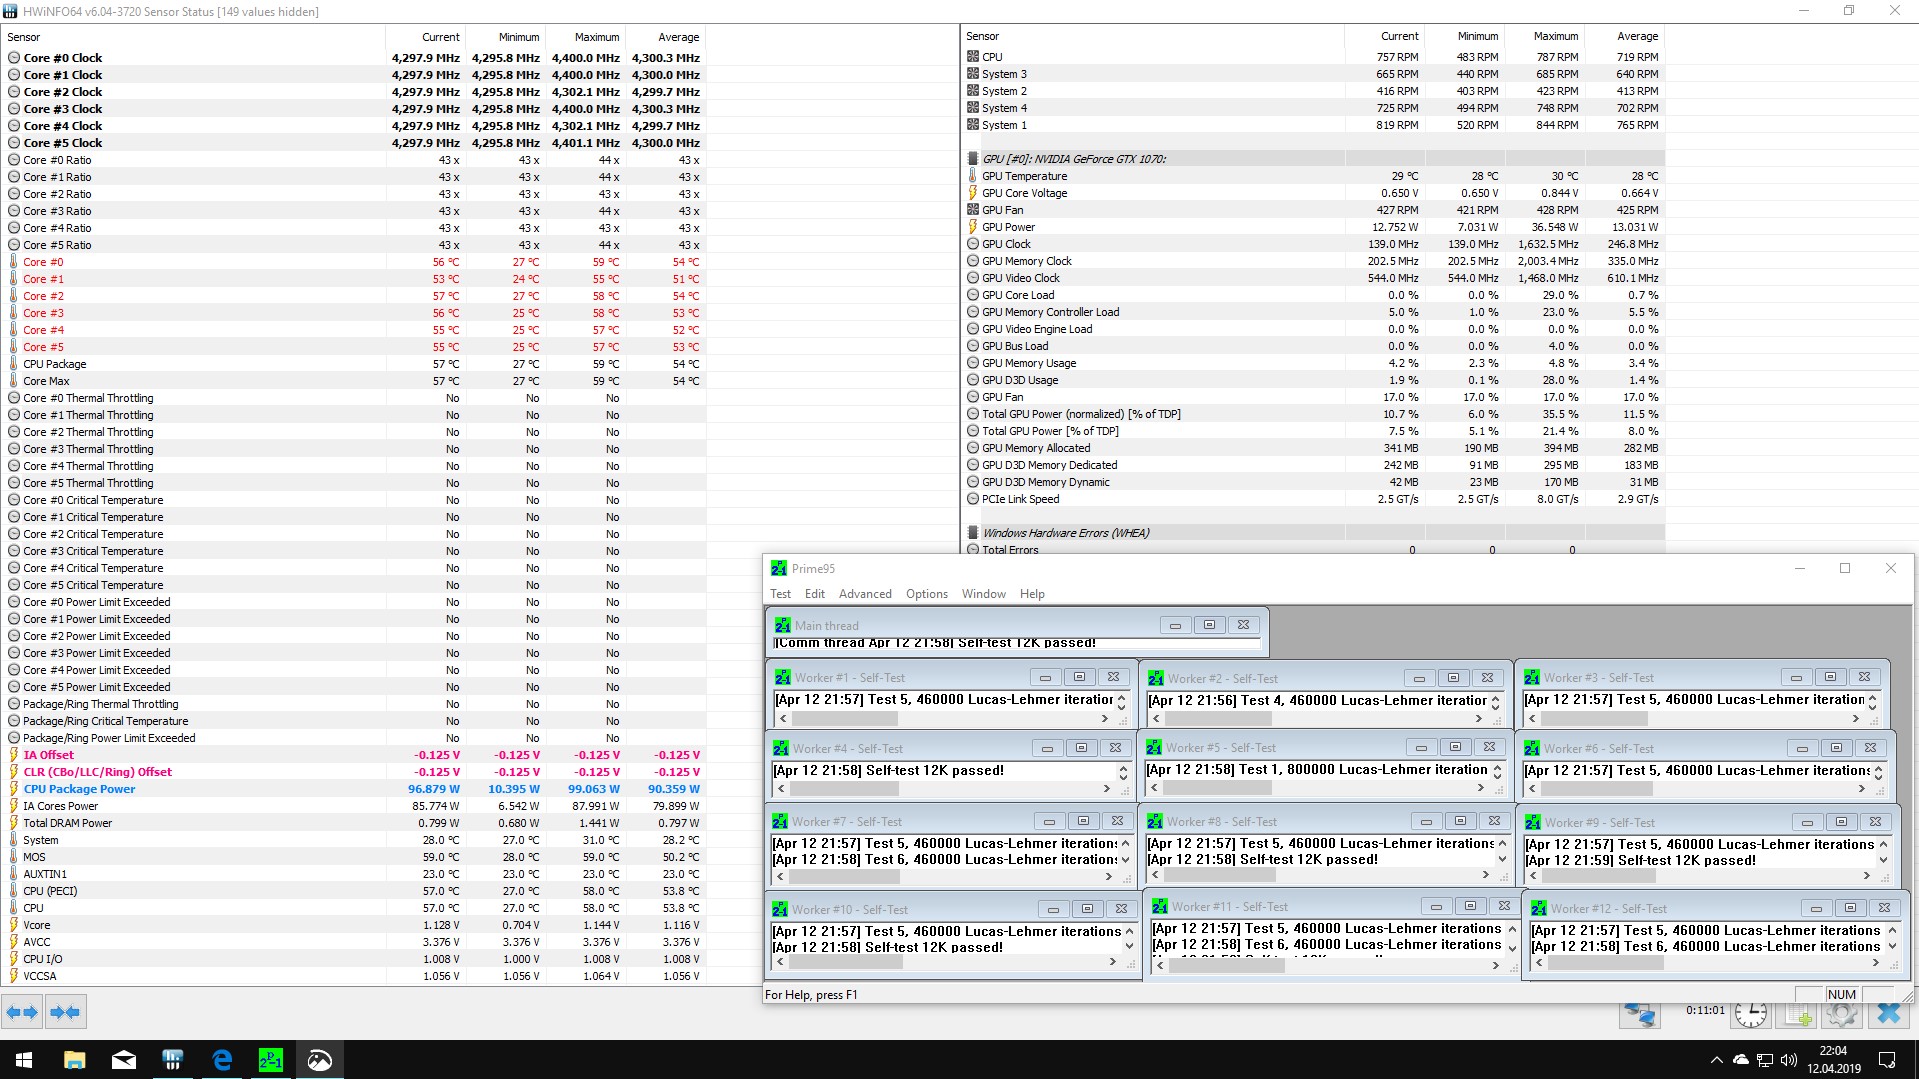Open the network icon in system tray
The width and height of the screenshot is (1919, 1079).
(x=1765, y=1060)
